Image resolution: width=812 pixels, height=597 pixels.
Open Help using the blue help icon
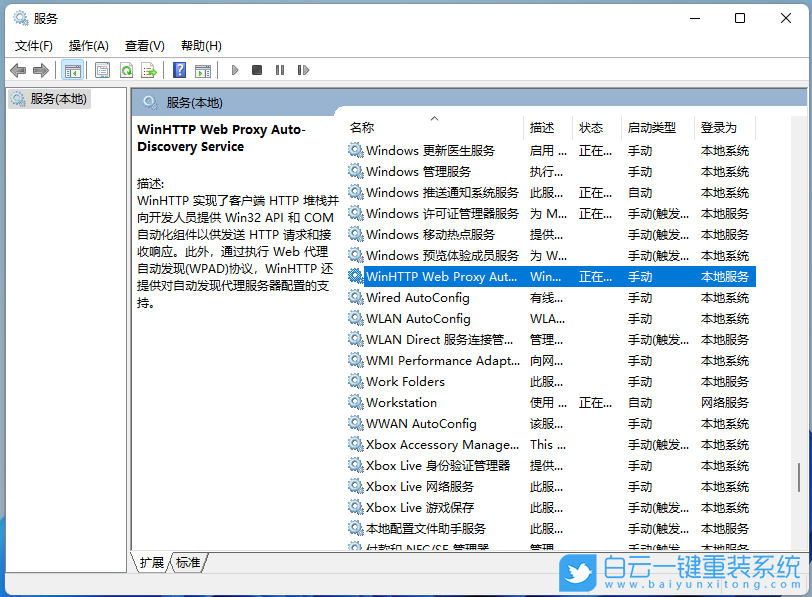tap(178, 70)
